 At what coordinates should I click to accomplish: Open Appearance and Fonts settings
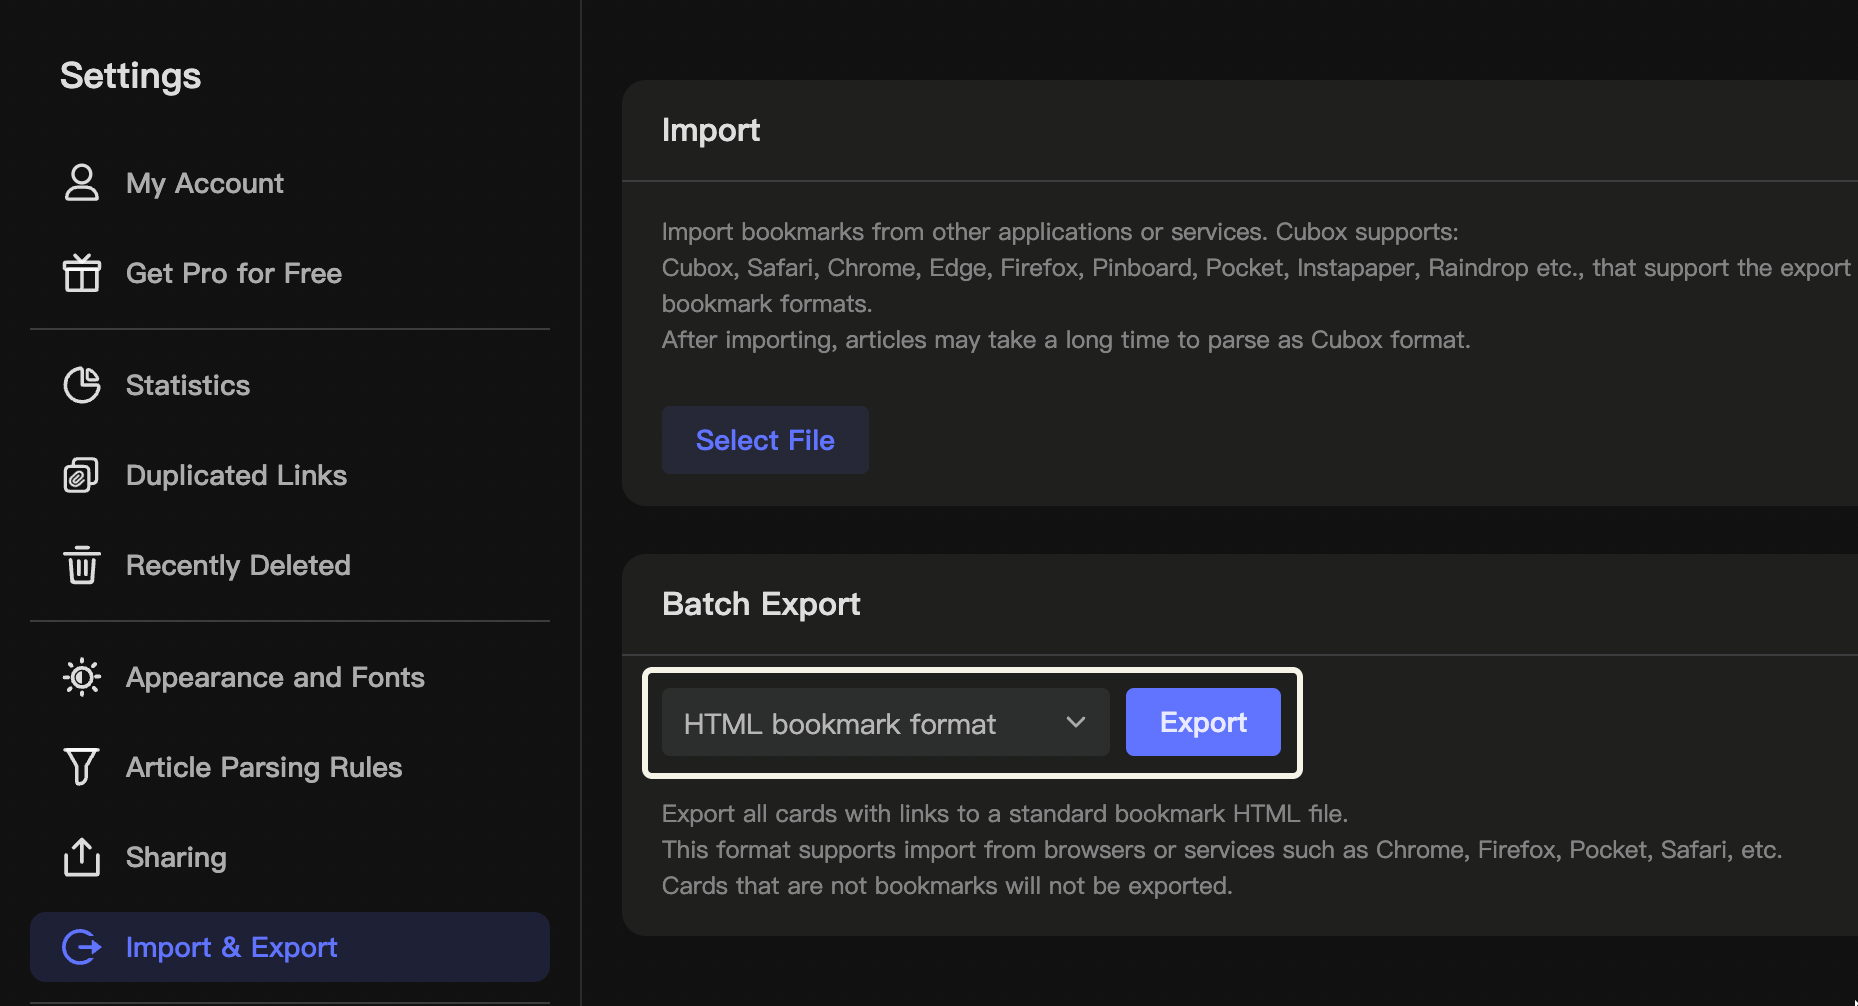pyautogui.click(x=290, y=677)
